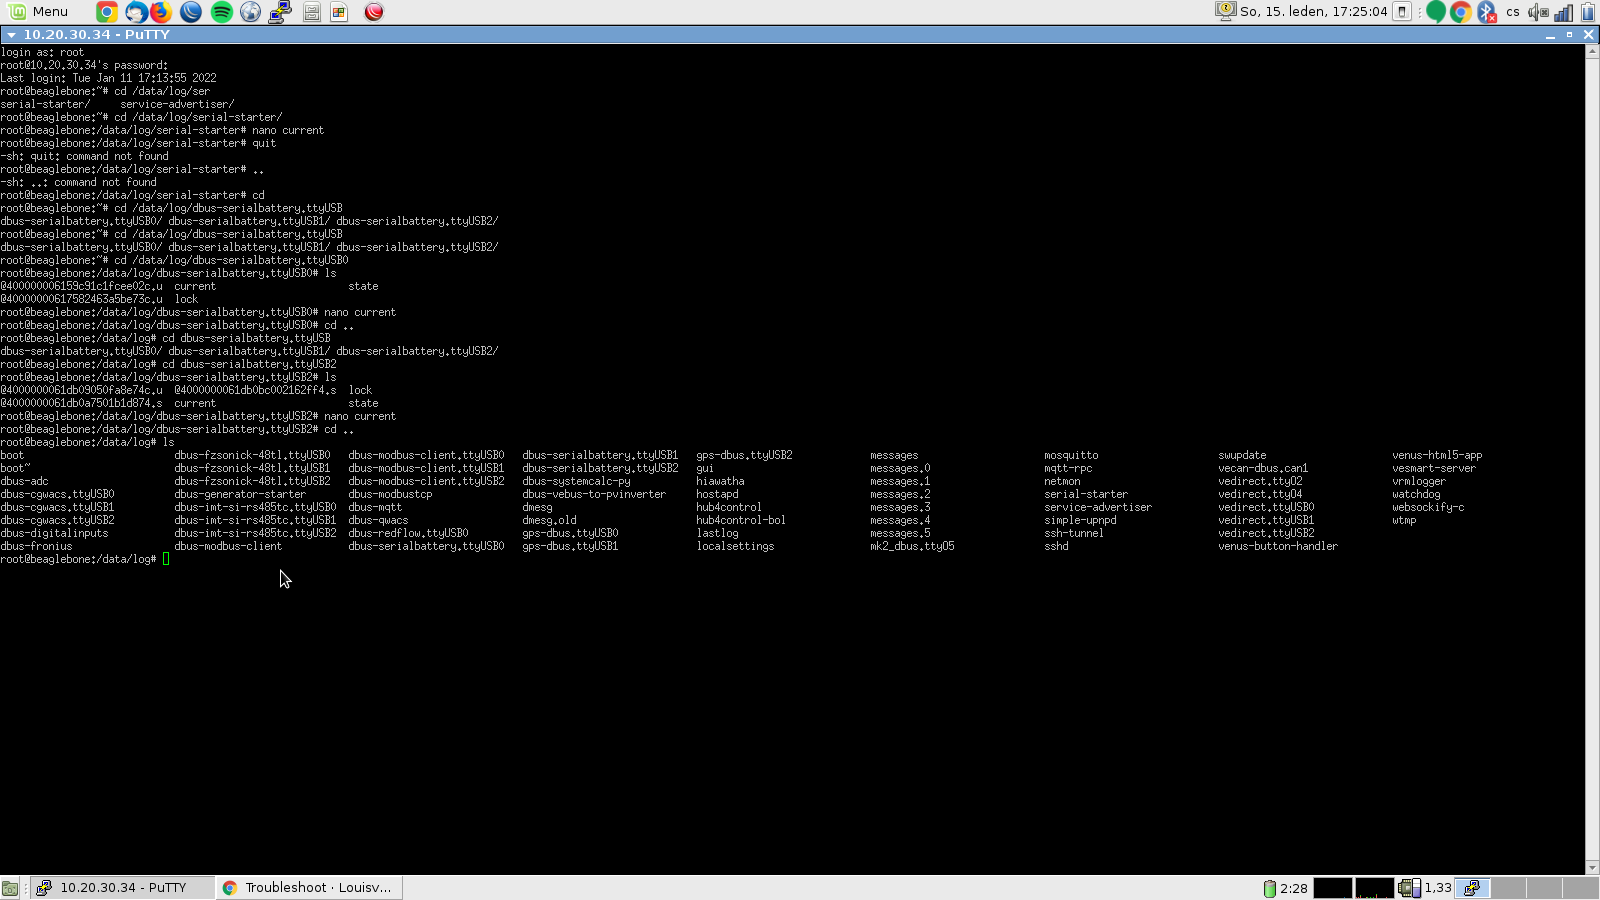This screenshot has width=1600, height=900.
Task: Open the muted volume control icon
Action: [x=1538, y=12]
